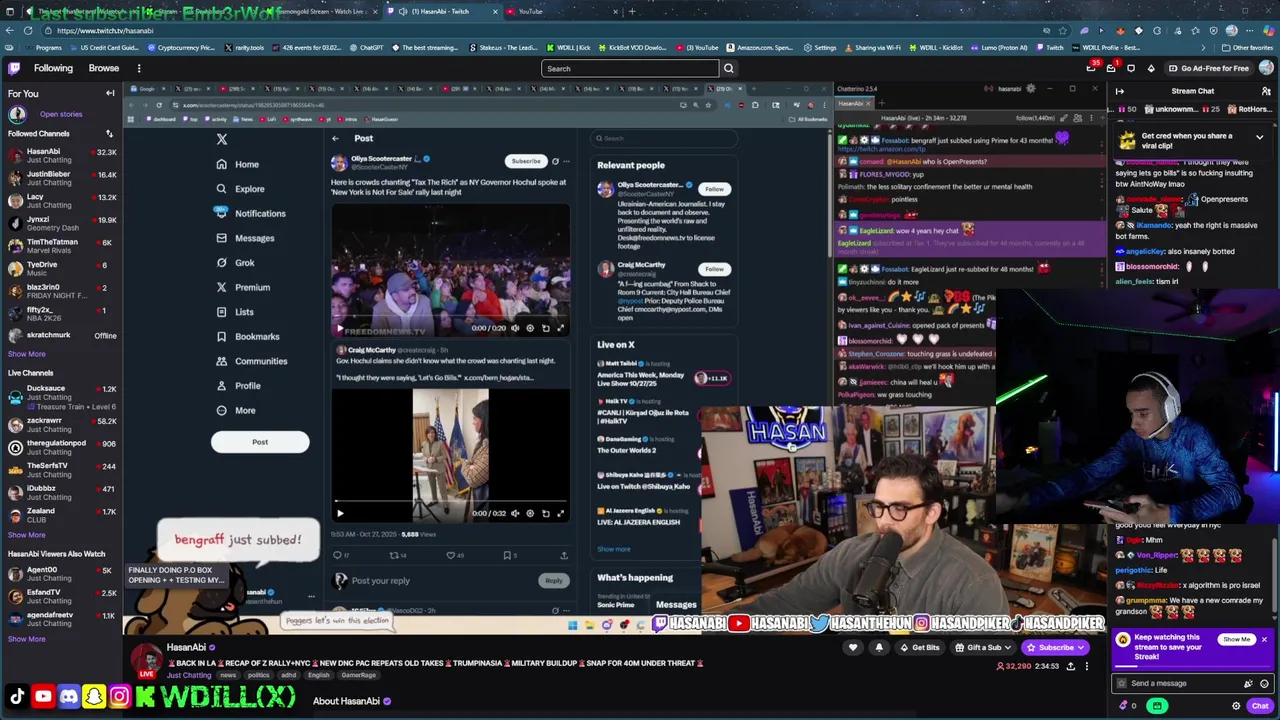
Task: Open the TimTheTatman followed channel
Action: [x=60, y=246]
